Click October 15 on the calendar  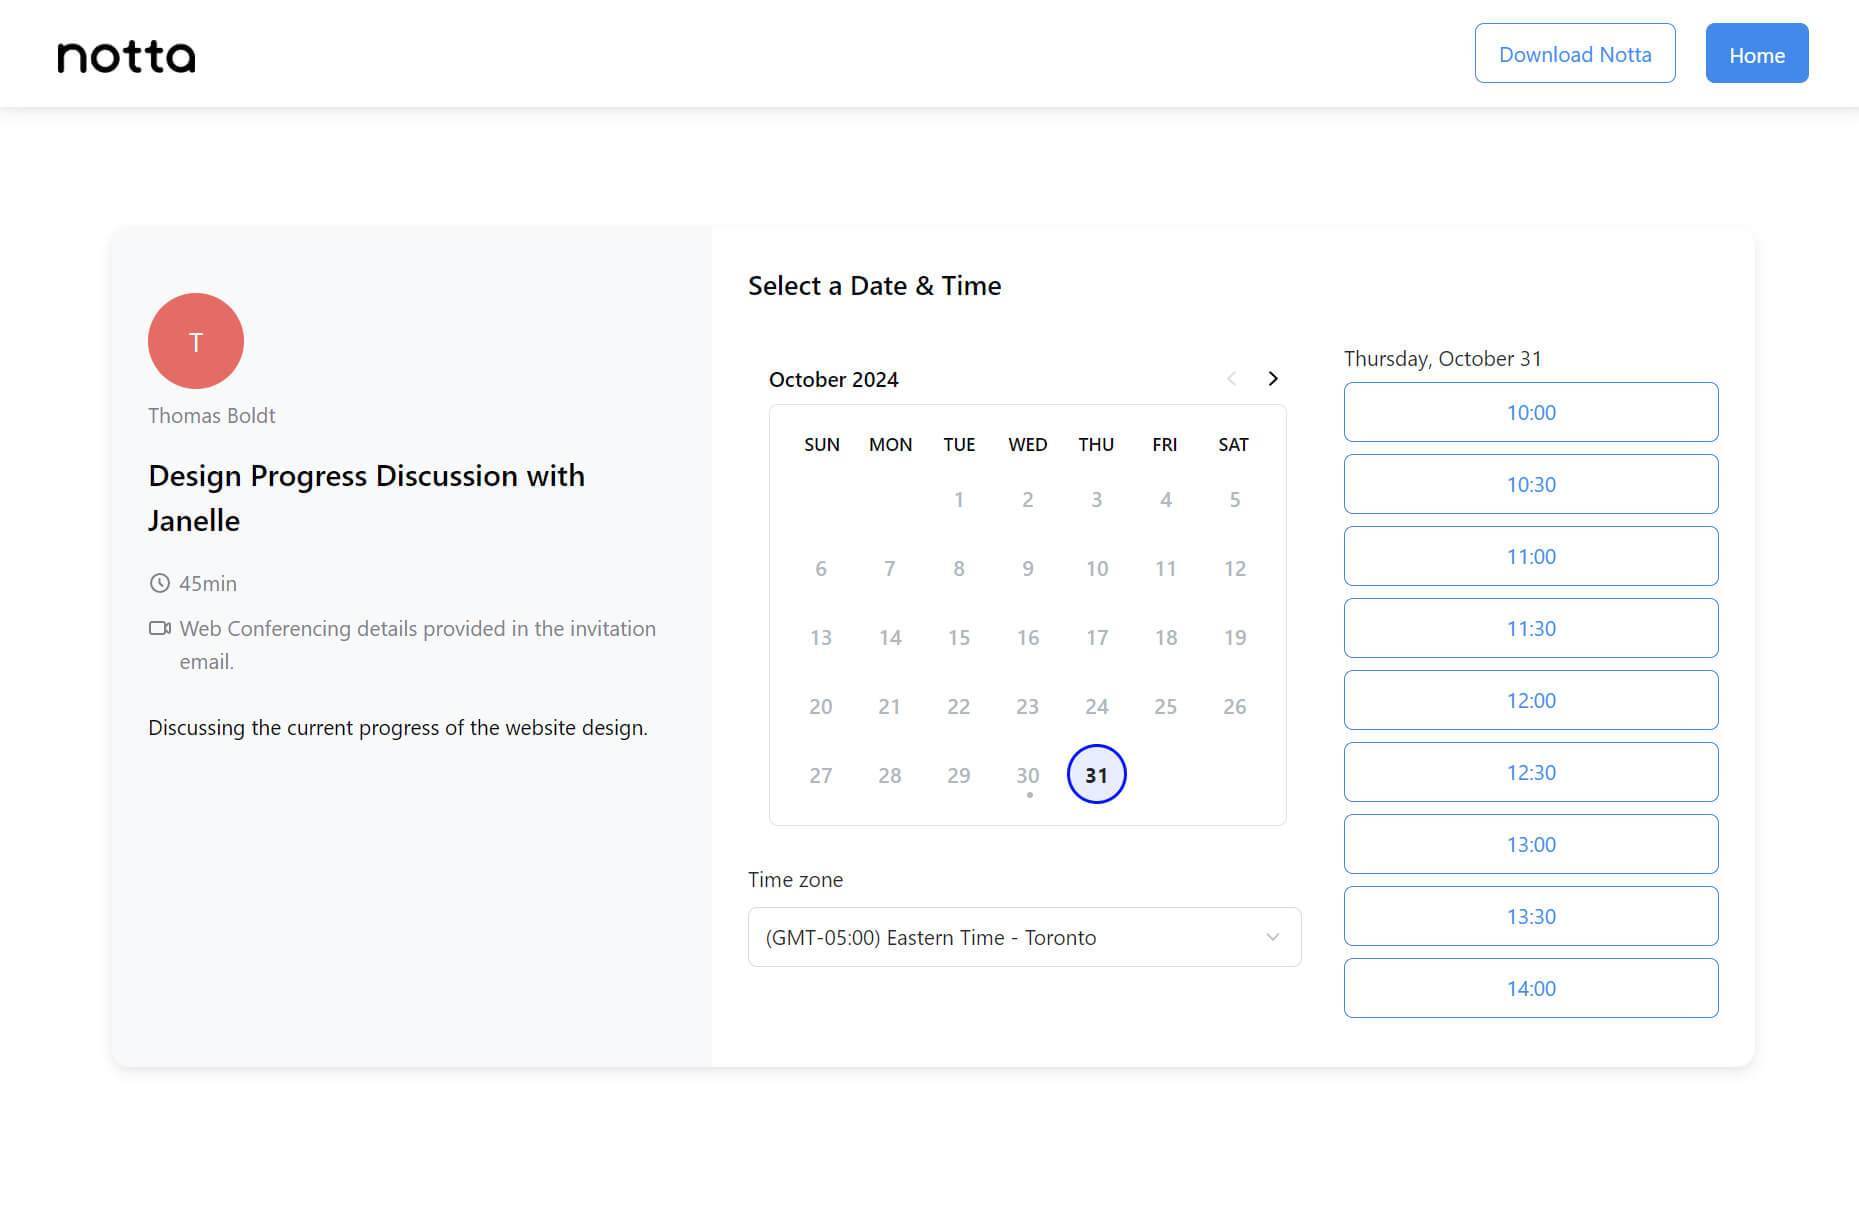959,637
